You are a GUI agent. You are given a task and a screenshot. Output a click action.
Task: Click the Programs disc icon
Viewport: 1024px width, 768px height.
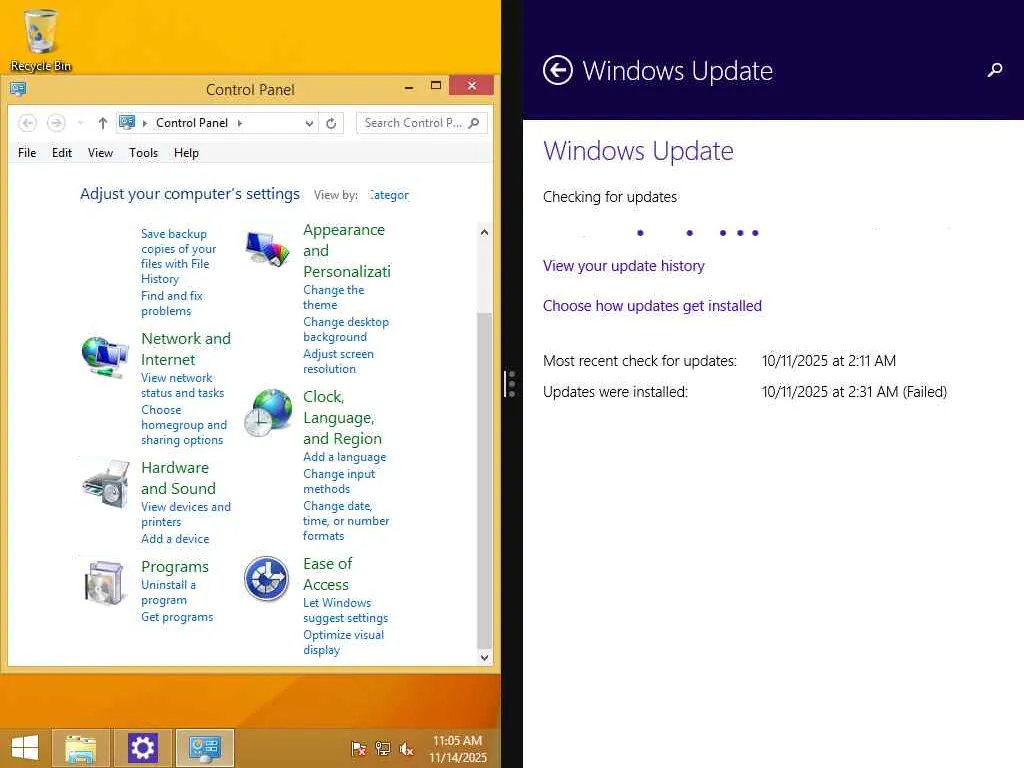(x=105, y=582)
